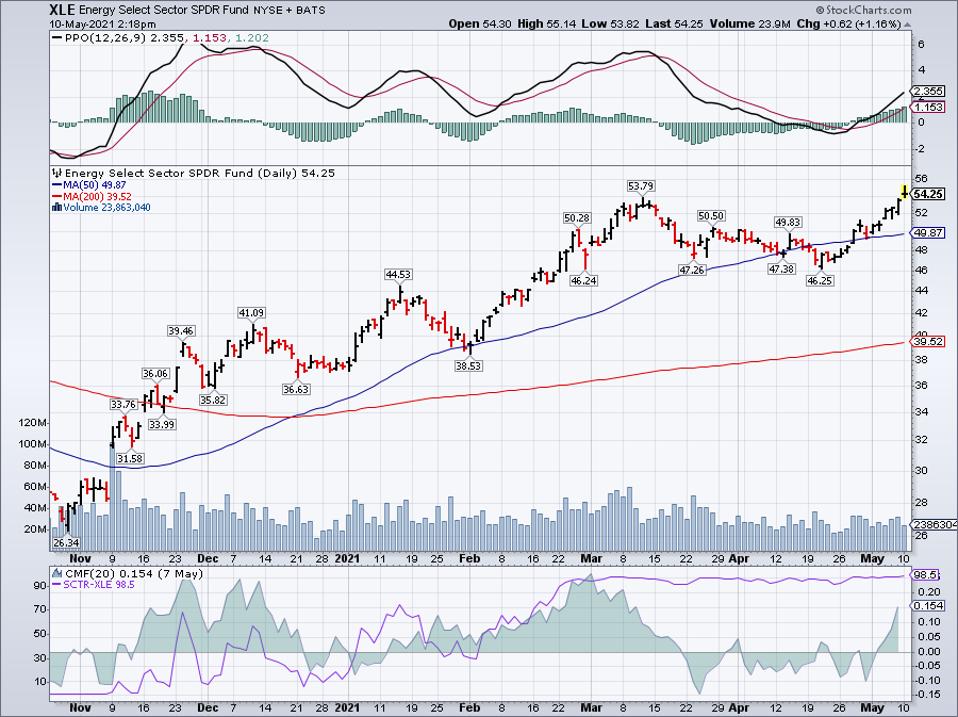Click the purple line marker before SCTR-XLE
958x717 pixels.
point(57,584)
